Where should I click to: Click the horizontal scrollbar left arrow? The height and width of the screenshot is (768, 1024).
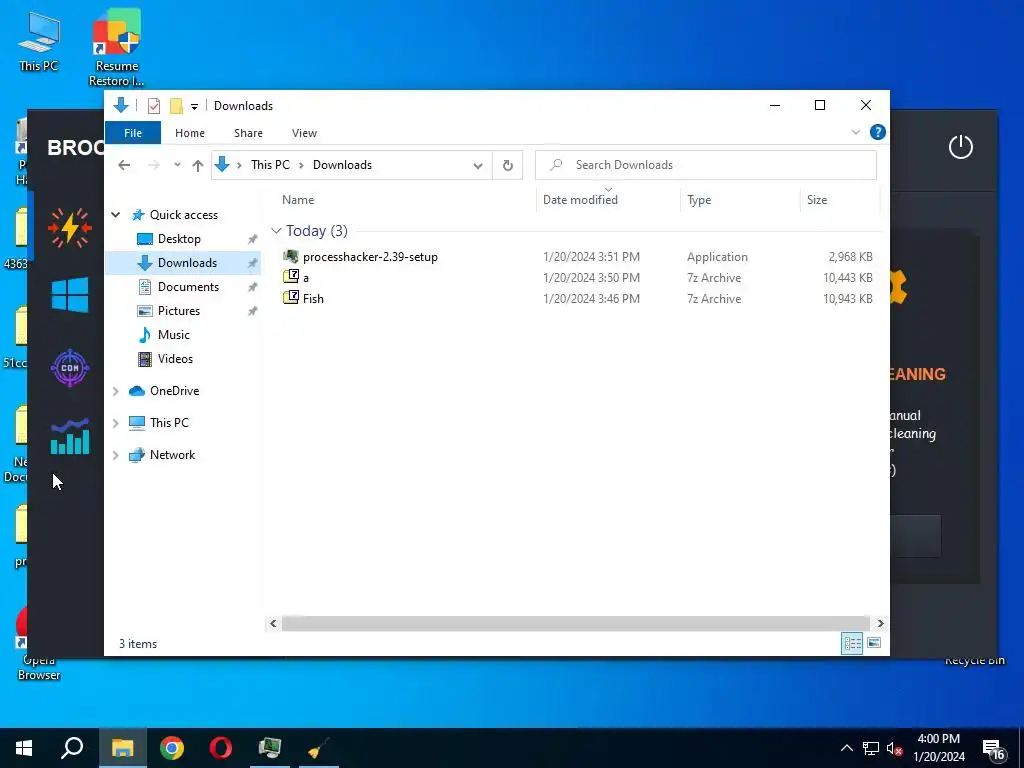tap(273, 624)
